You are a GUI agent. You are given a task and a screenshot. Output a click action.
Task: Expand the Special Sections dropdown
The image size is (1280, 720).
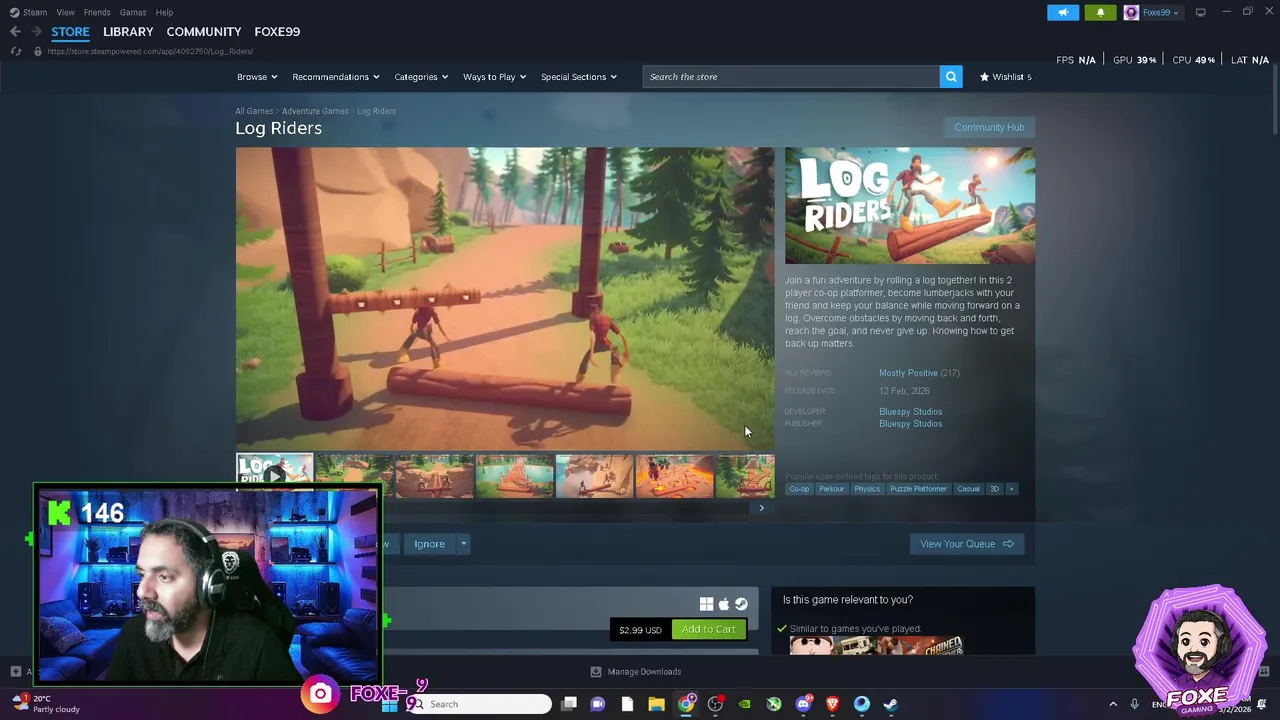click(579, 77)
